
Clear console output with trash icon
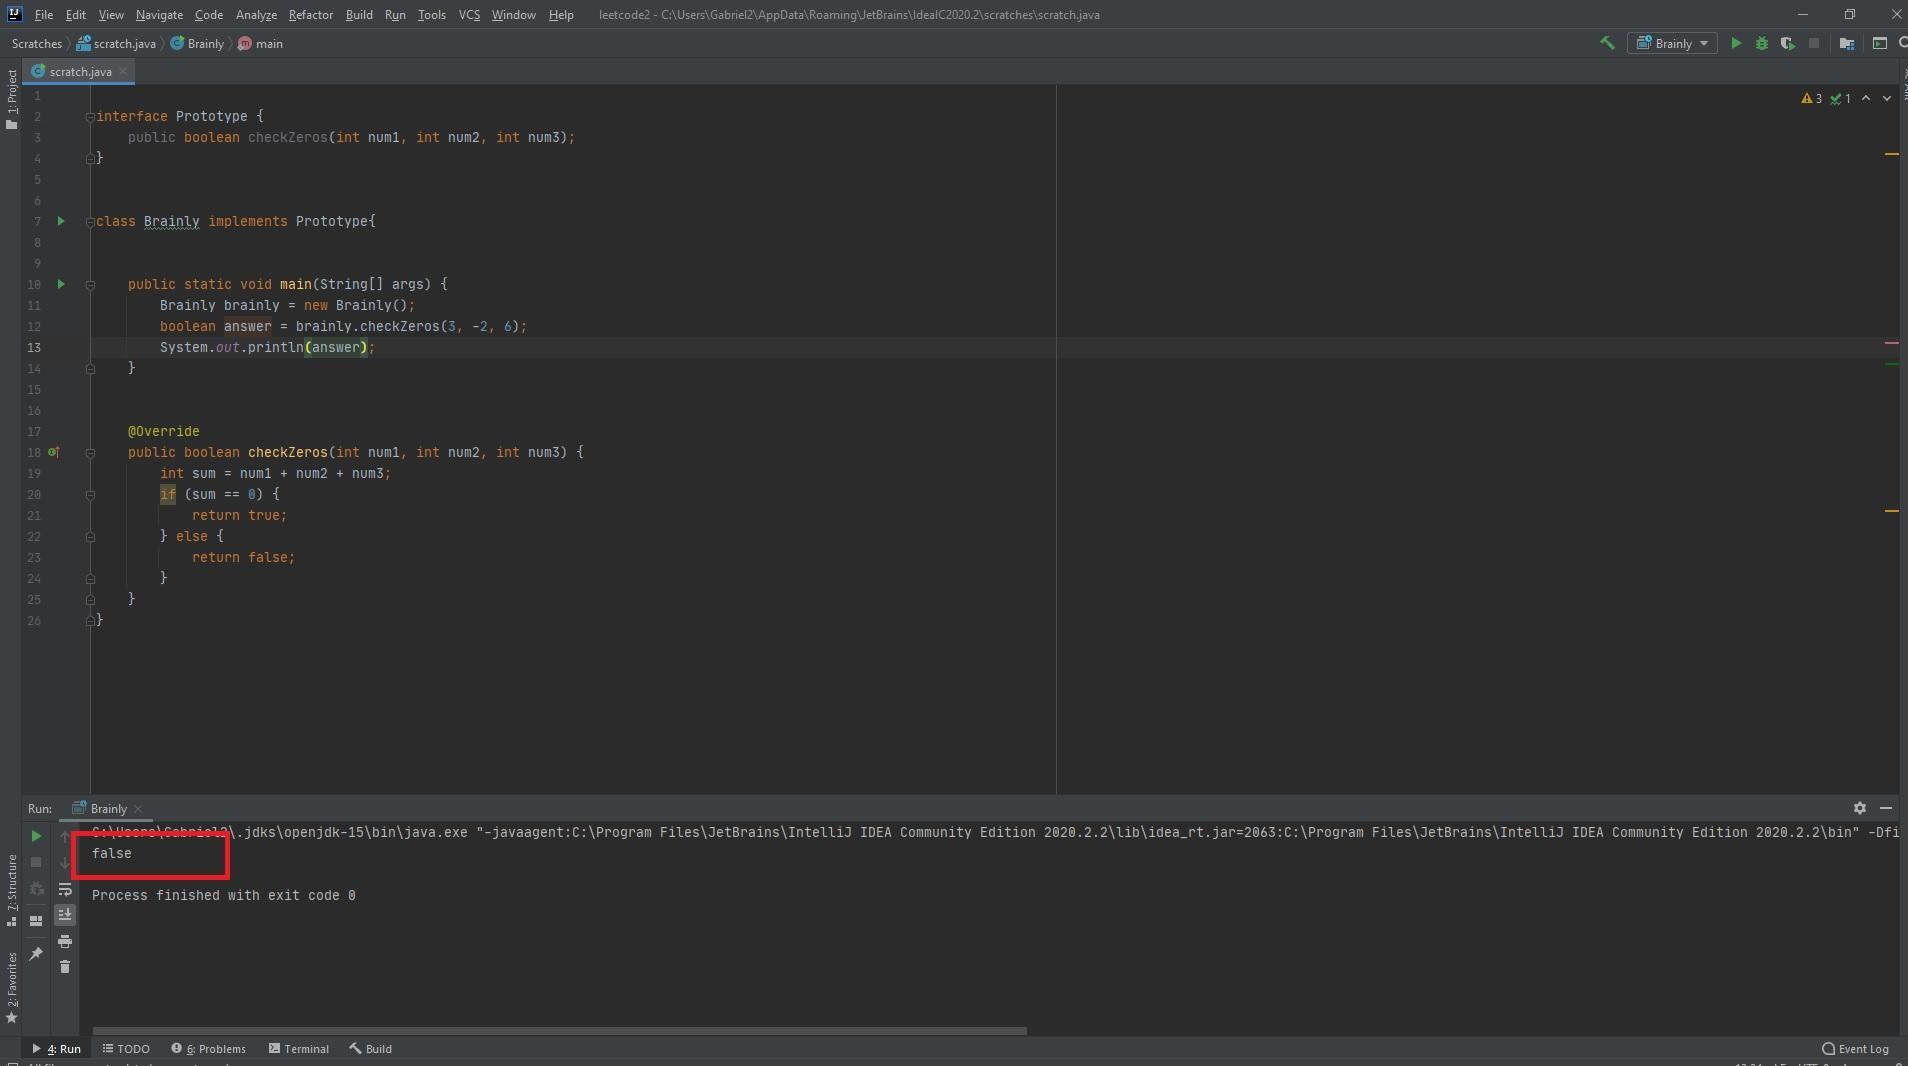pos(65,967)
